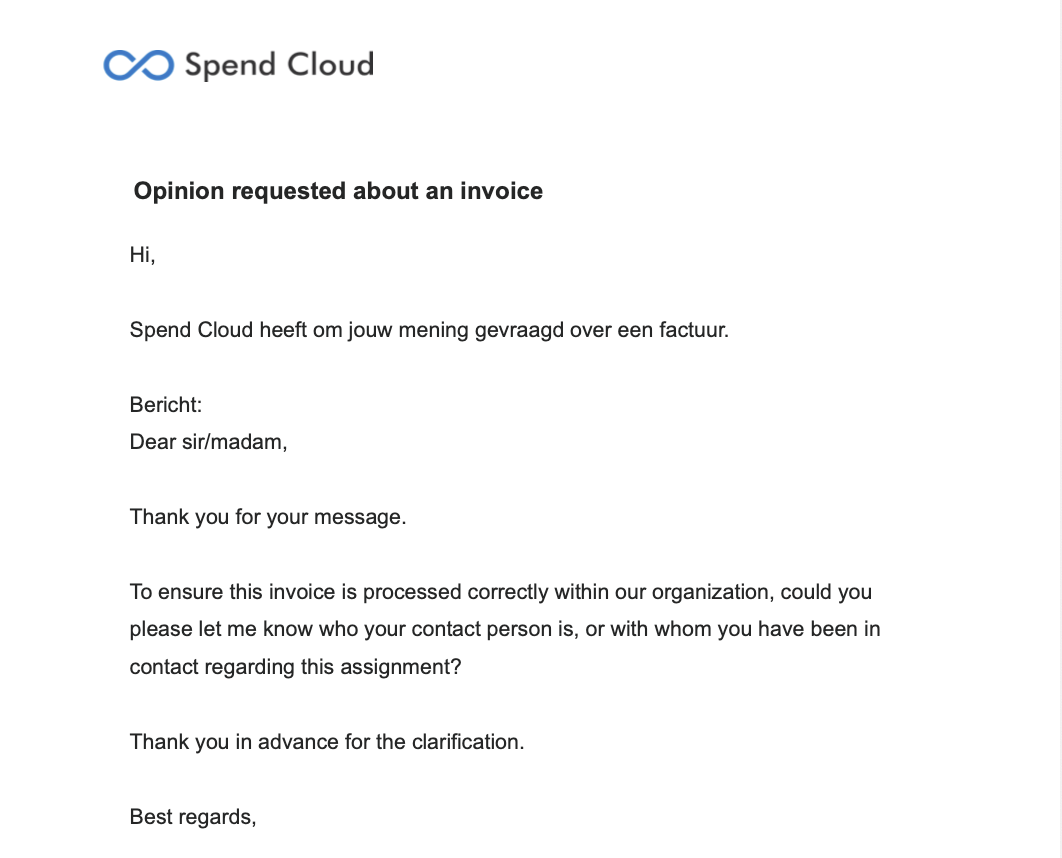Click the "Hi," greeting line
This screenshot has height=858, width=1062.
pos(143,255)
